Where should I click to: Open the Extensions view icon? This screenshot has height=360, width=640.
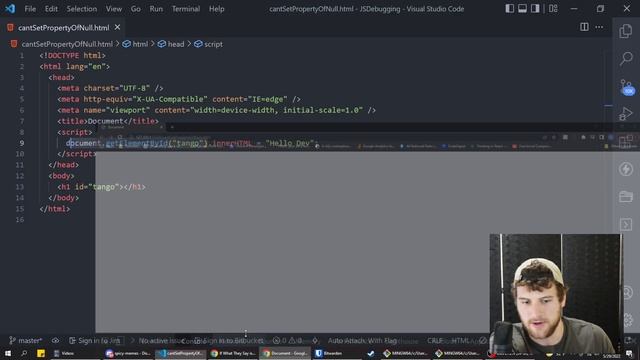pos(626,141)
